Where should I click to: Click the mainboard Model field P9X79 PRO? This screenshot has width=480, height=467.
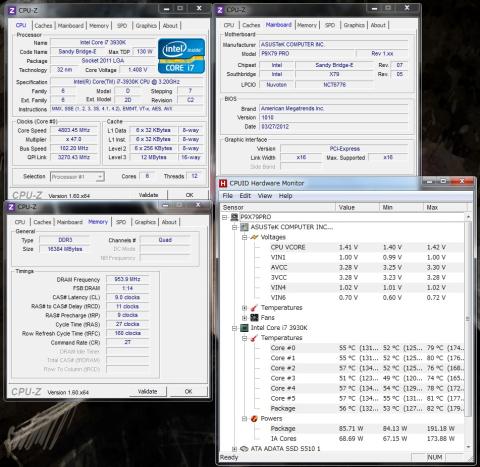click(x=307, y=54)
